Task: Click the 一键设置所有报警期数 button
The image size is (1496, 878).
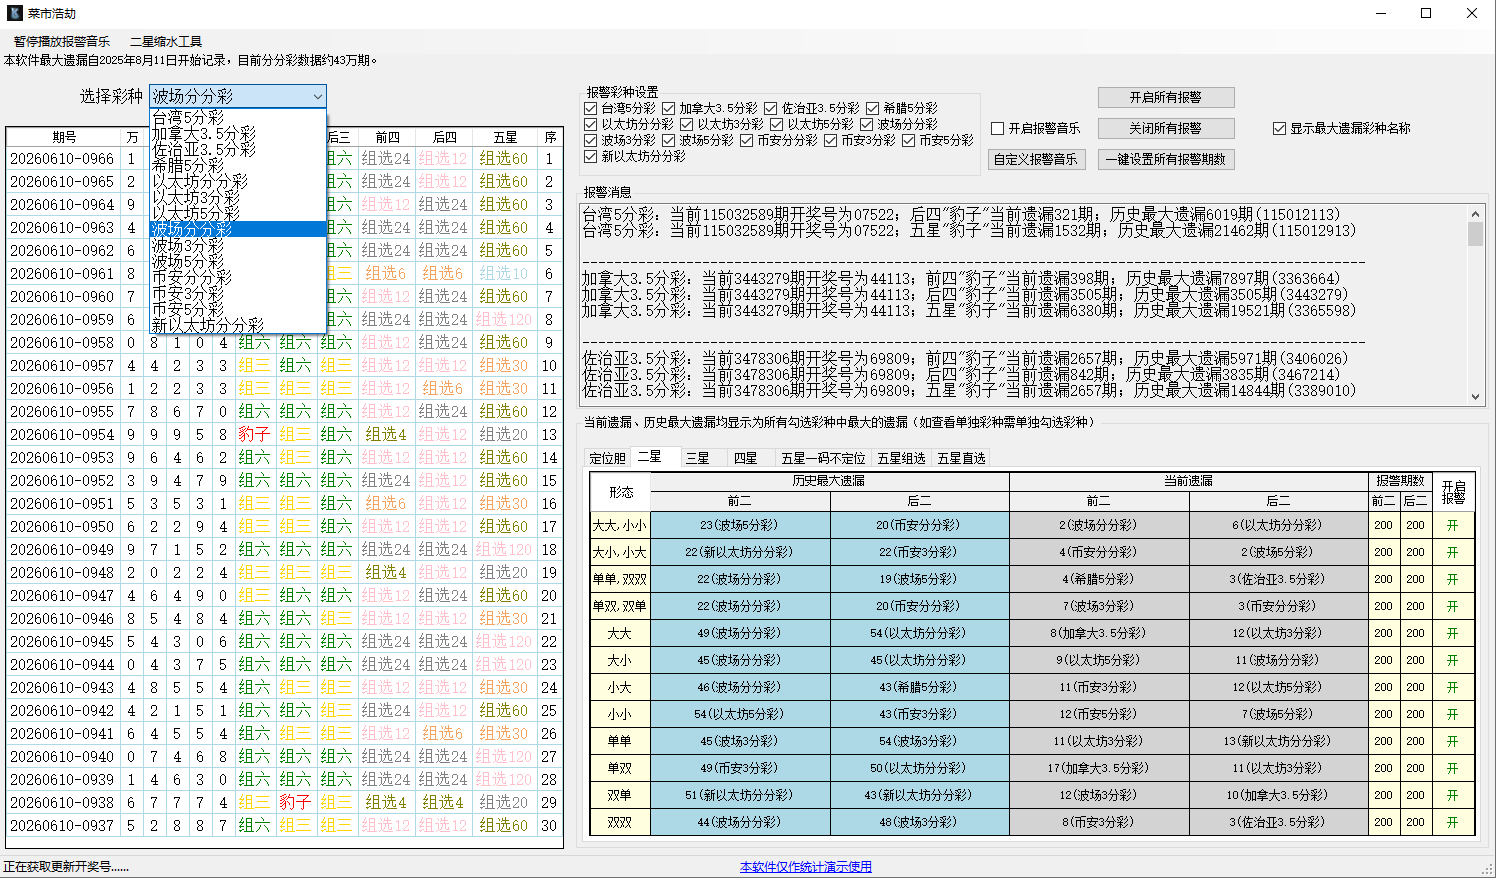Action: 1166,159
